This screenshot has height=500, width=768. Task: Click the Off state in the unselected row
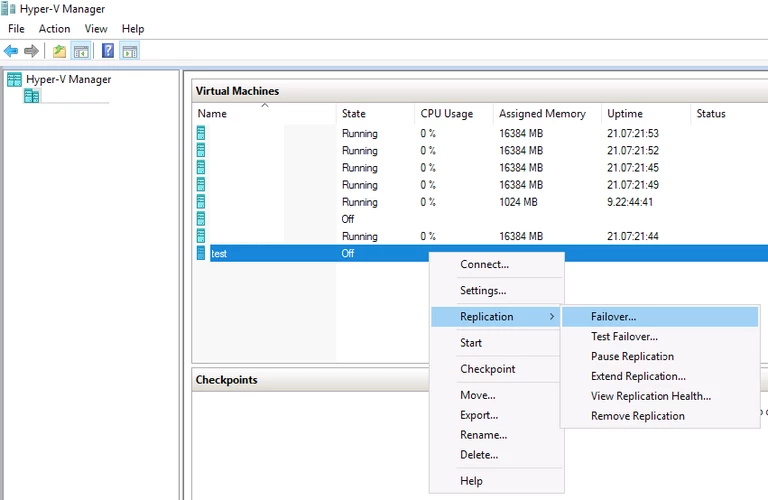point(348,219)
